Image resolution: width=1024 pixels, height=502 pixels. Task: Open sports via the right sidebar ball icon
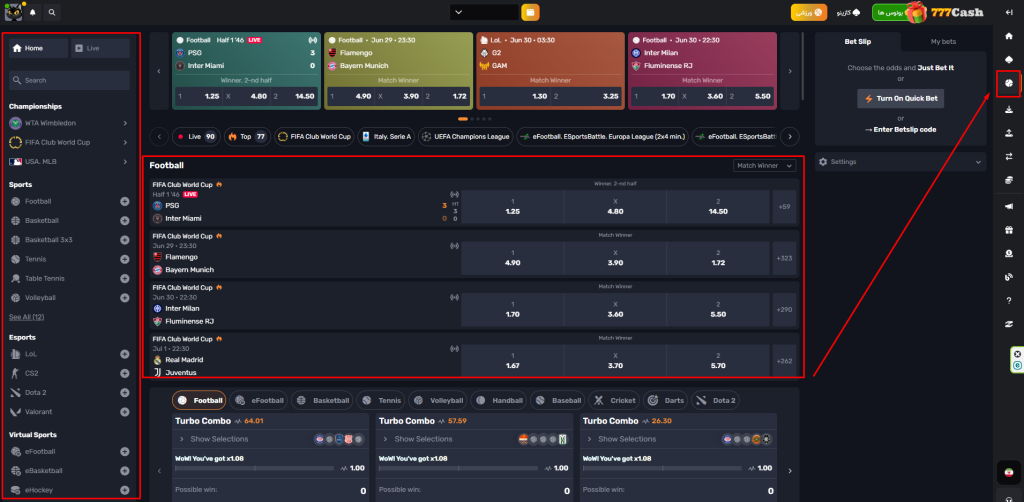[x=1008, y=84]
